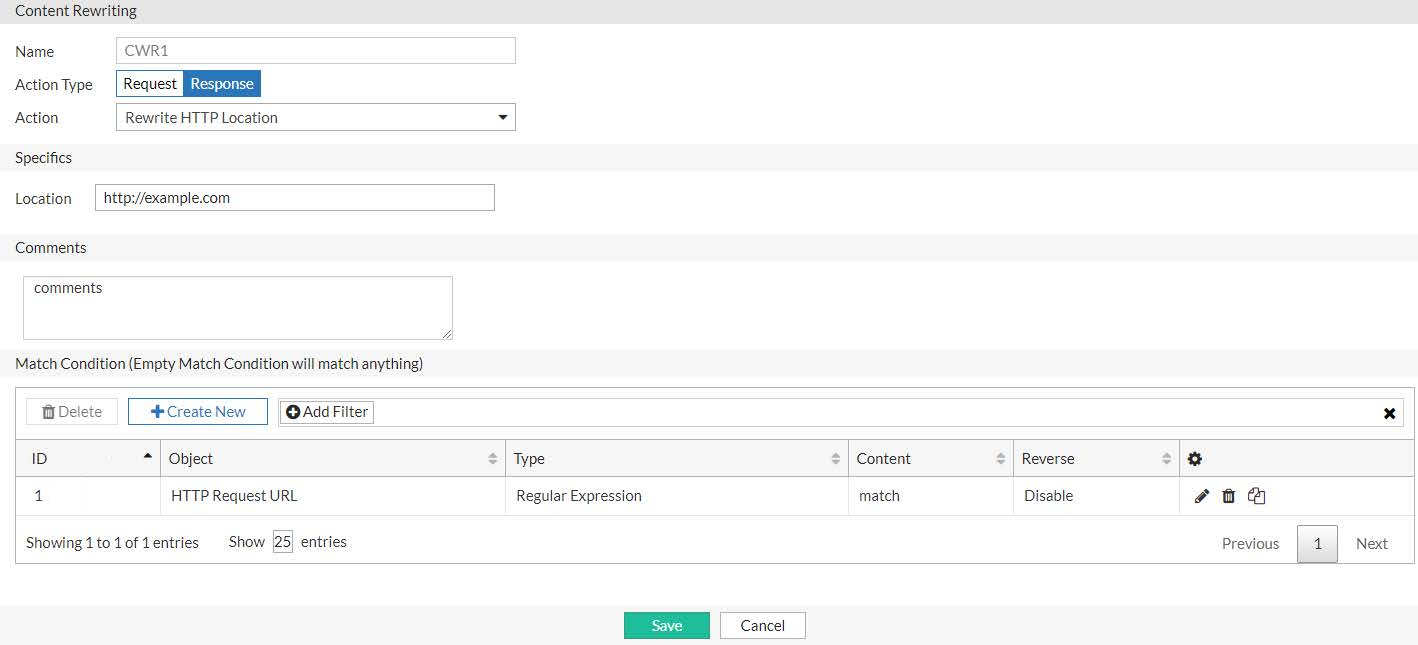Click trash icon on the Delete button
Viewport: 1418px width, 645px height.
coord(48,411)
